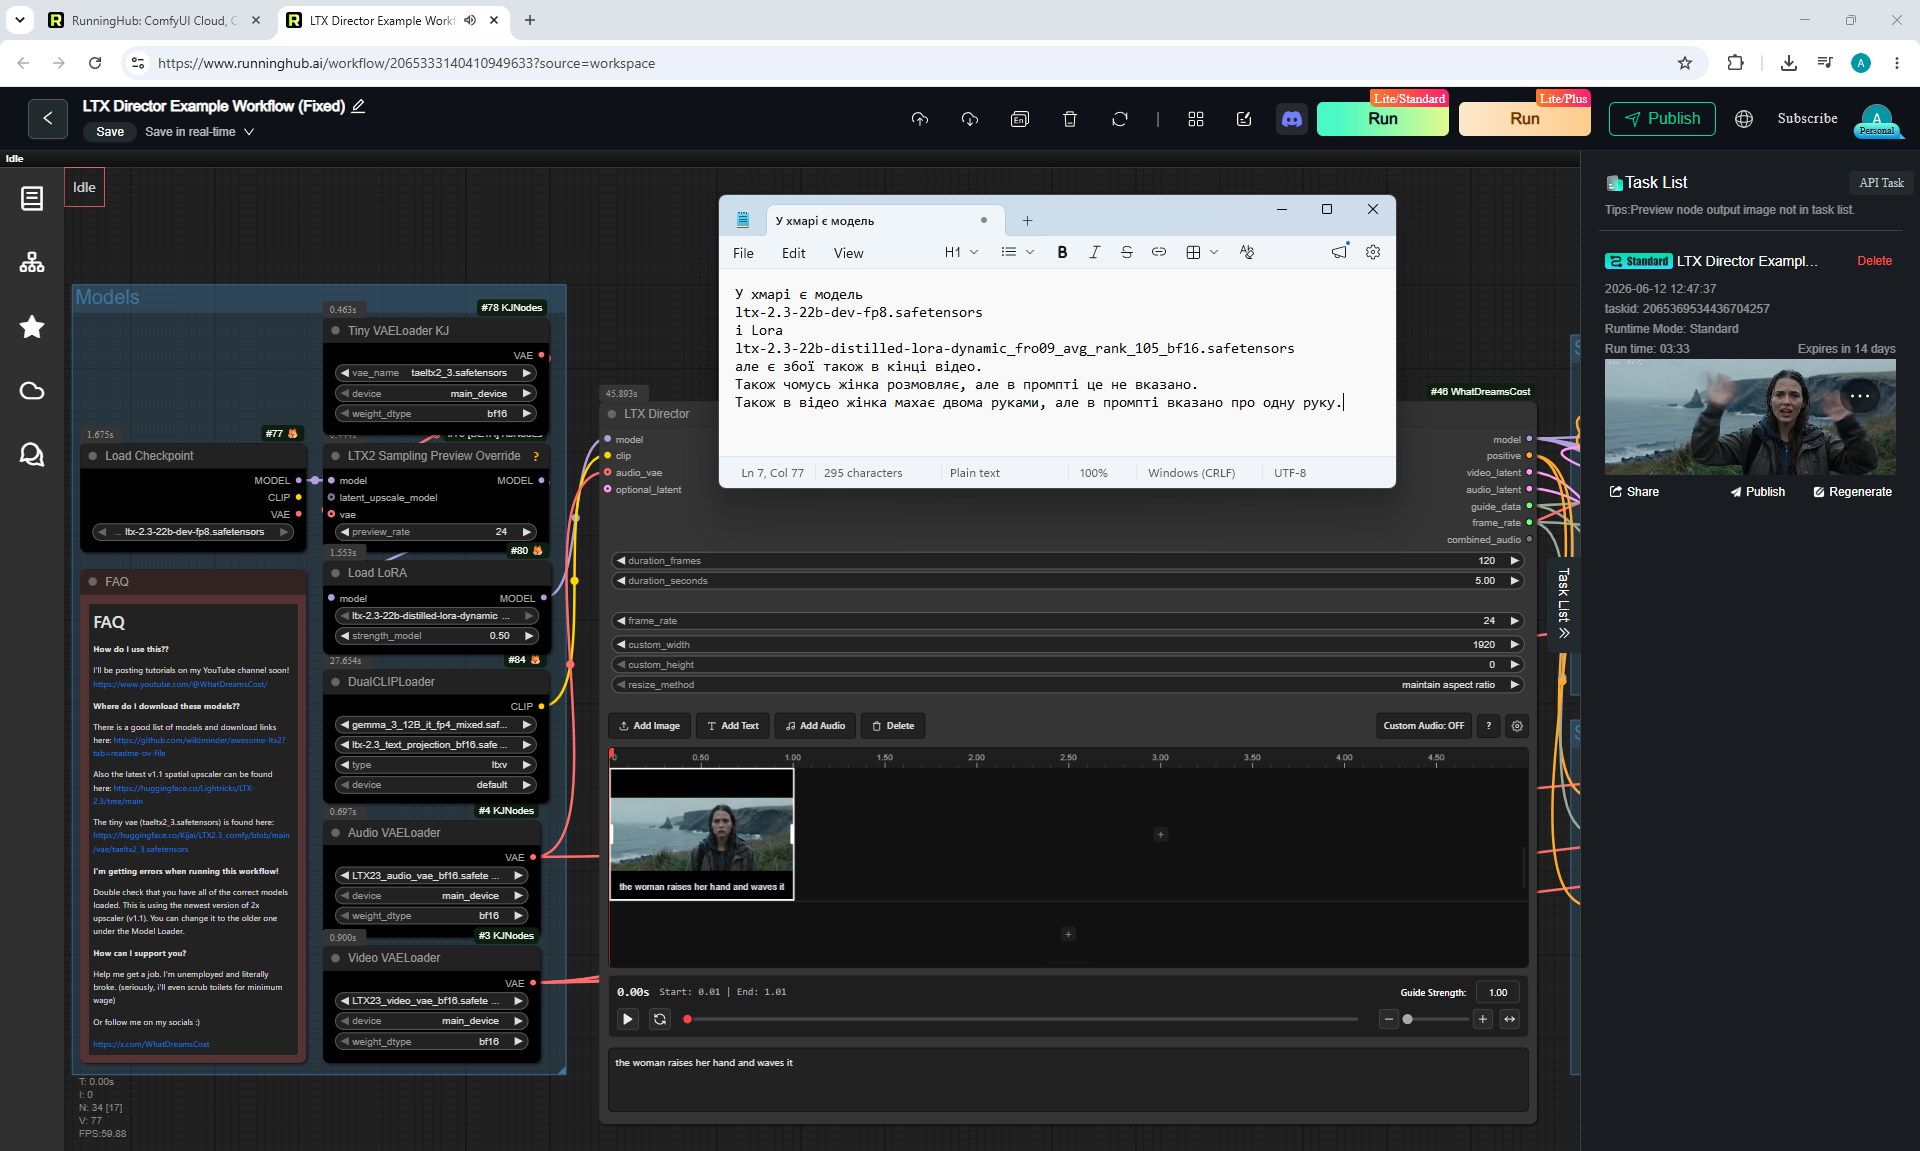Open the Notepad File menu
Viewport: 1920px width, 1151px height.
[743, 253]
